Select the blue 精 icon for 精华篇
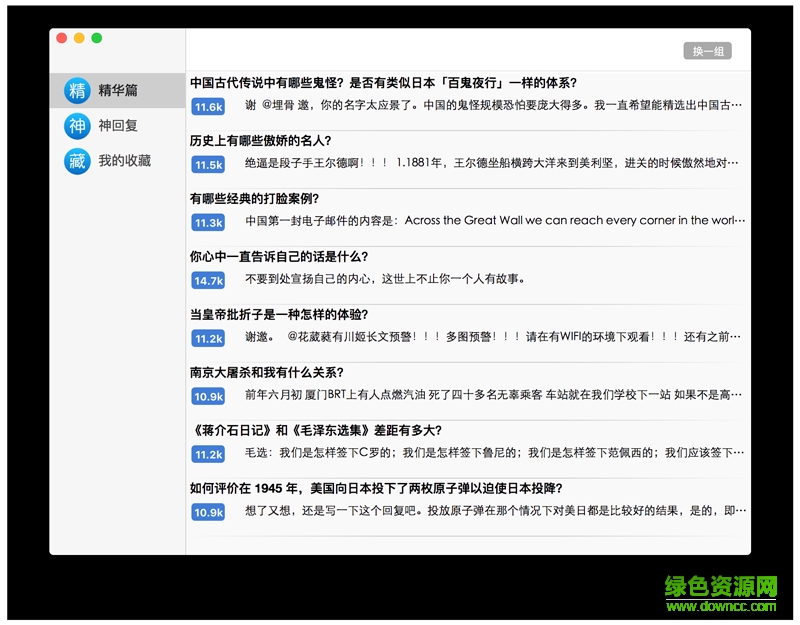 coord(76,90)
